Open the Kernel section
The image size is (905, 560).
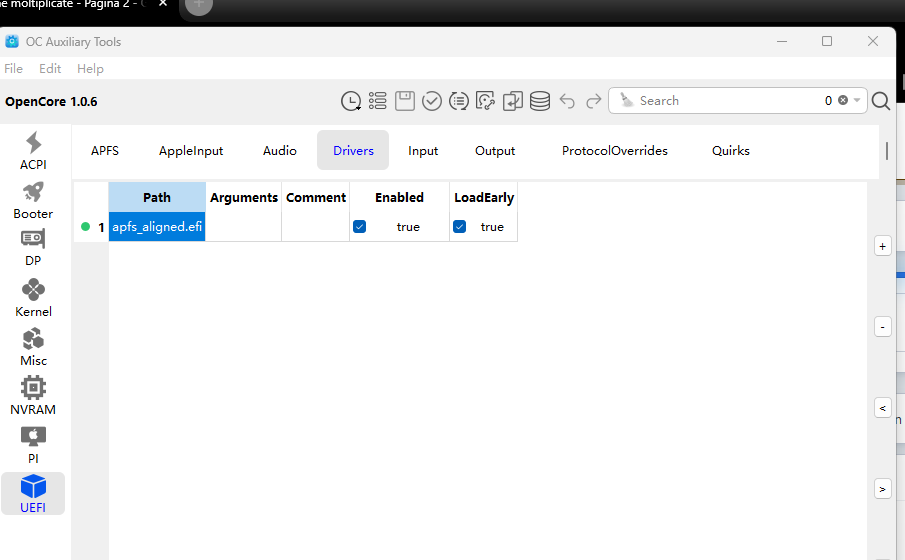point(33,298)
